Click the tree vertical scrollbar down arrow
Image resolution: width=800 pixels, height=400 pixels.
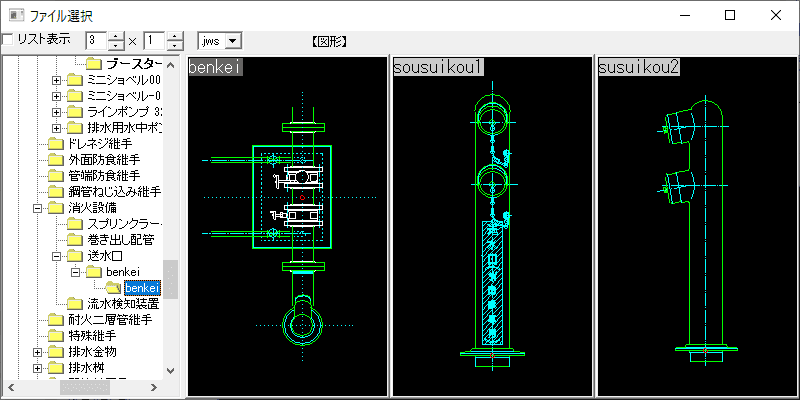[170, 370]
